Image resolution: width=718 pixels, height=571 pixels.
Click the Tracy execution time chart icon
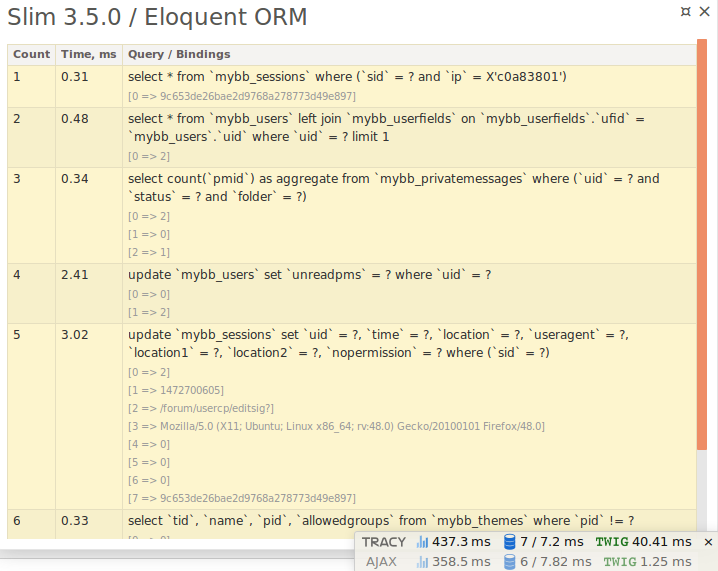coord(422,542)
